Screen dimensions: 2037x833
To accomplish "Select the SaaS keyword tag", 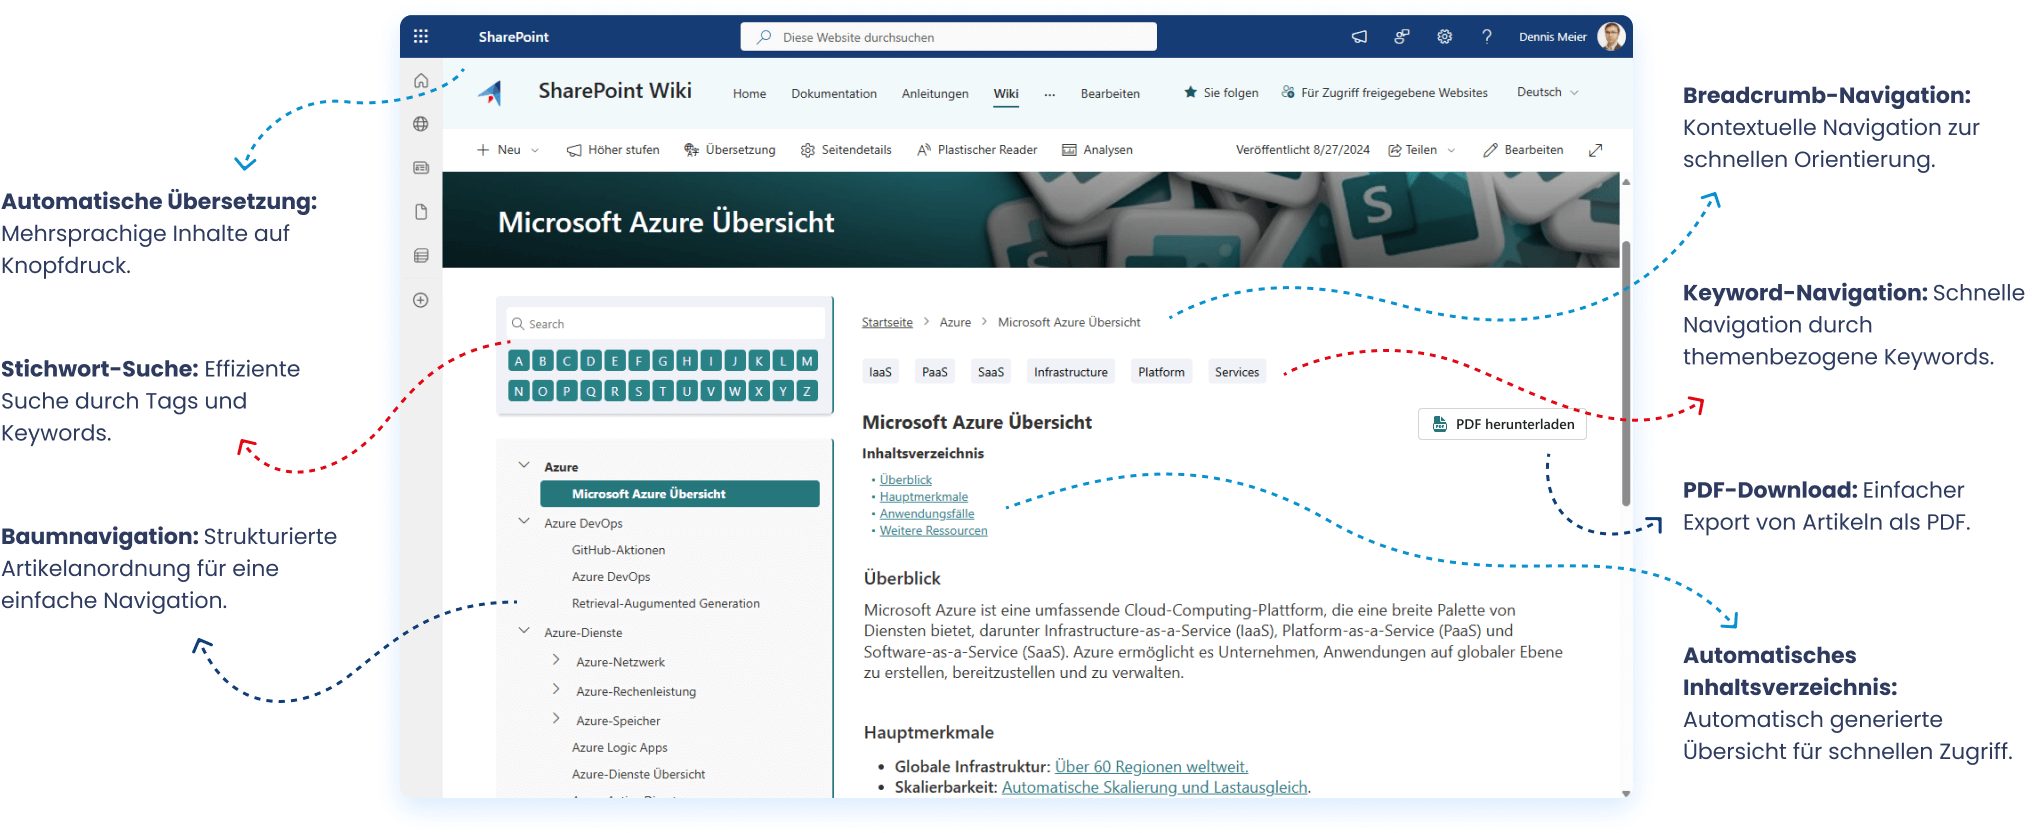I will point(991,372).
